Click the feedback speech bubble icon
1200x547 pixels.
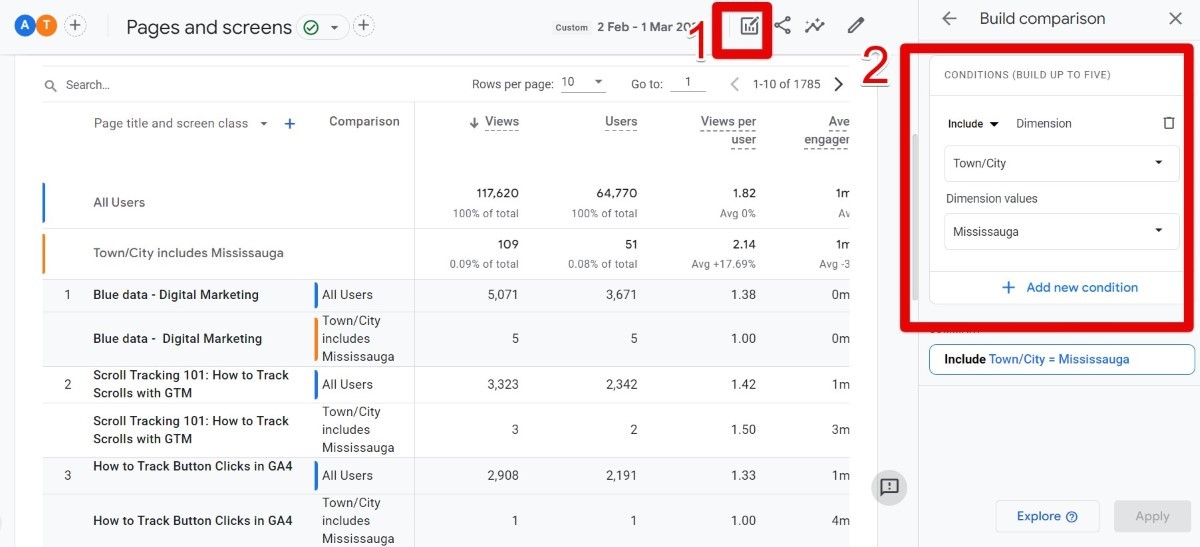(890, 487)
